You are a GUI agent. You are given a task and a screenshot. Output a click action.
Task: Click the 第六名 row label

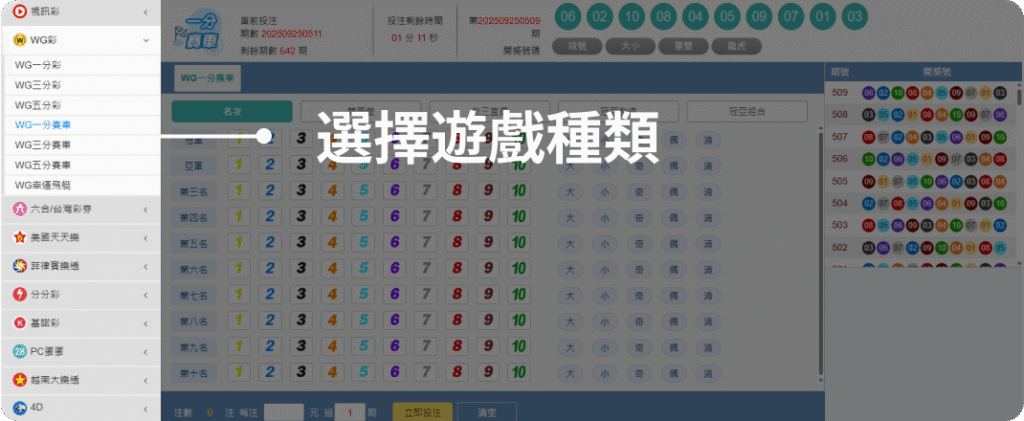(x=193, y=269)
